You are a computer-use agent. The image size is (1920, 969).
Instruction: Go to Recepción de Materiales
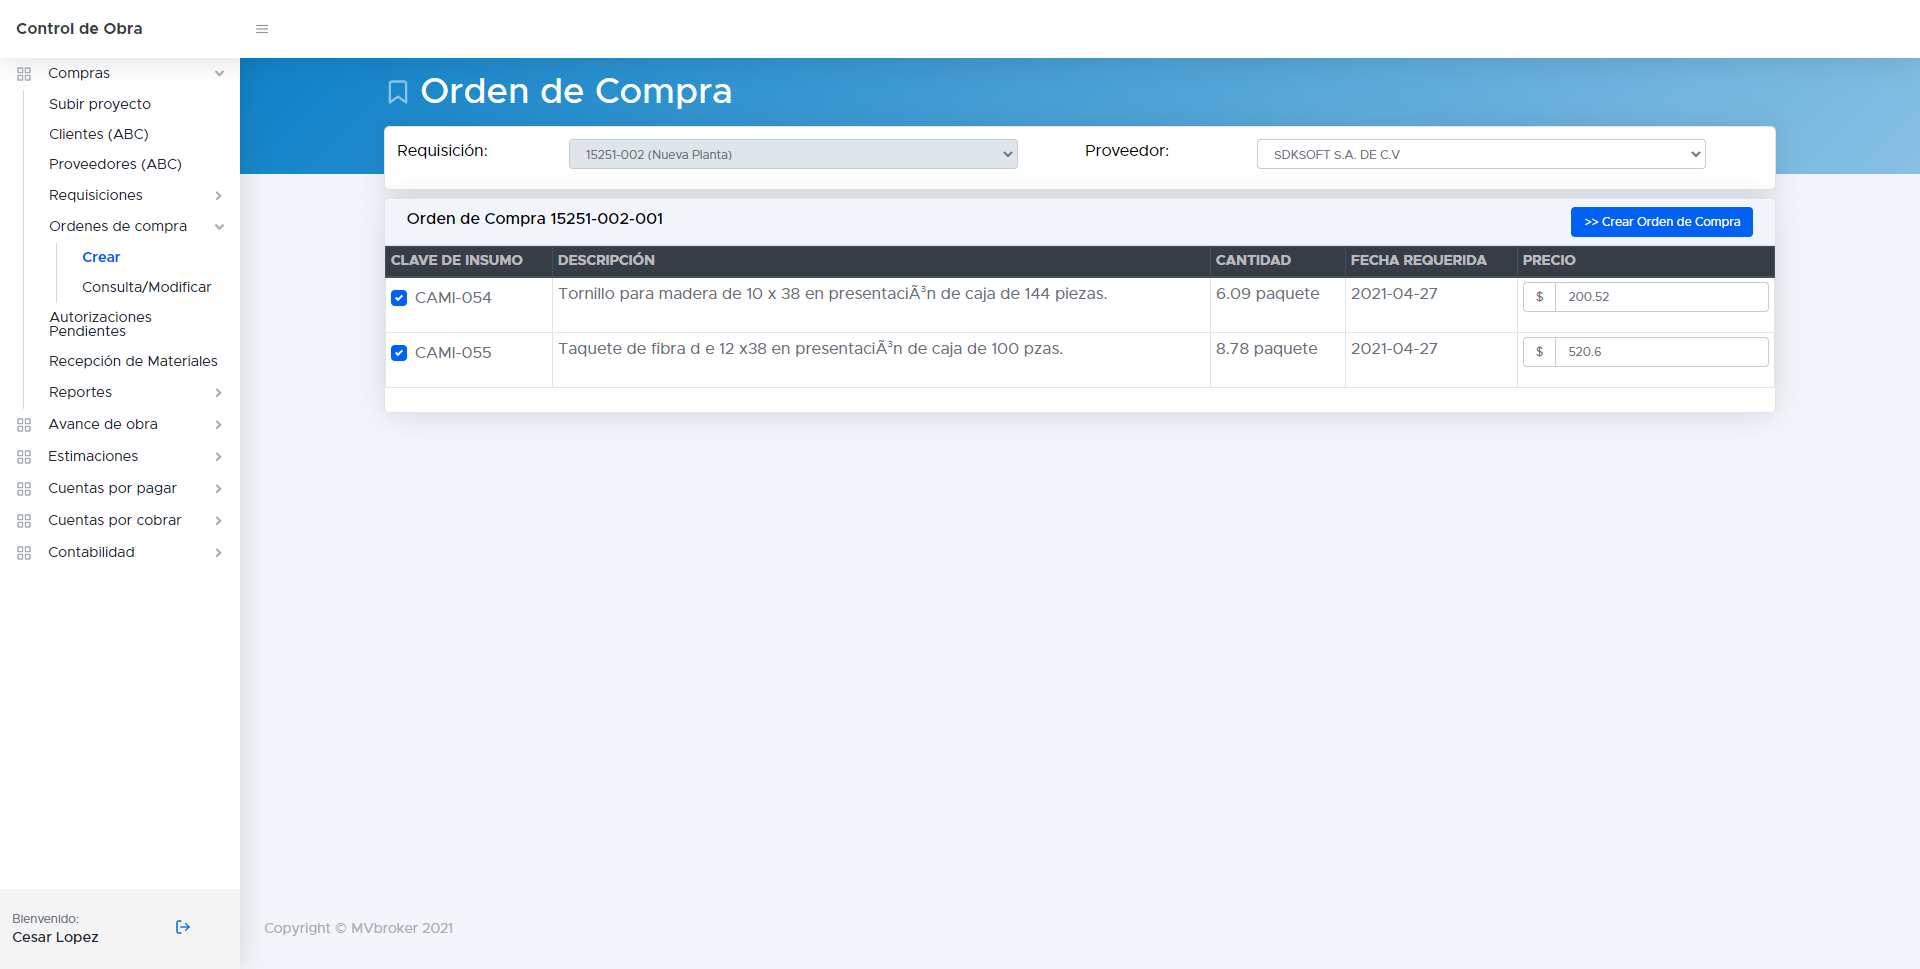133,361
